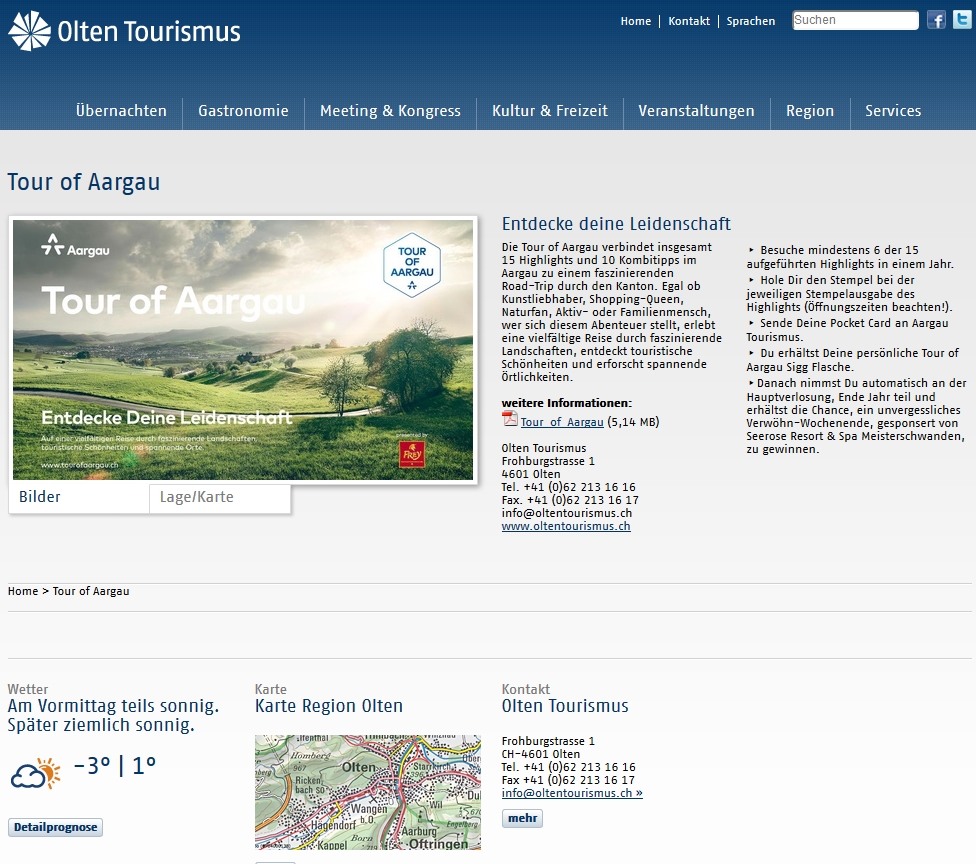This screenshot has width=976, height=864.
Task: Click the Entdecke deine Leidenschaft heading
Action: [616, 224]
